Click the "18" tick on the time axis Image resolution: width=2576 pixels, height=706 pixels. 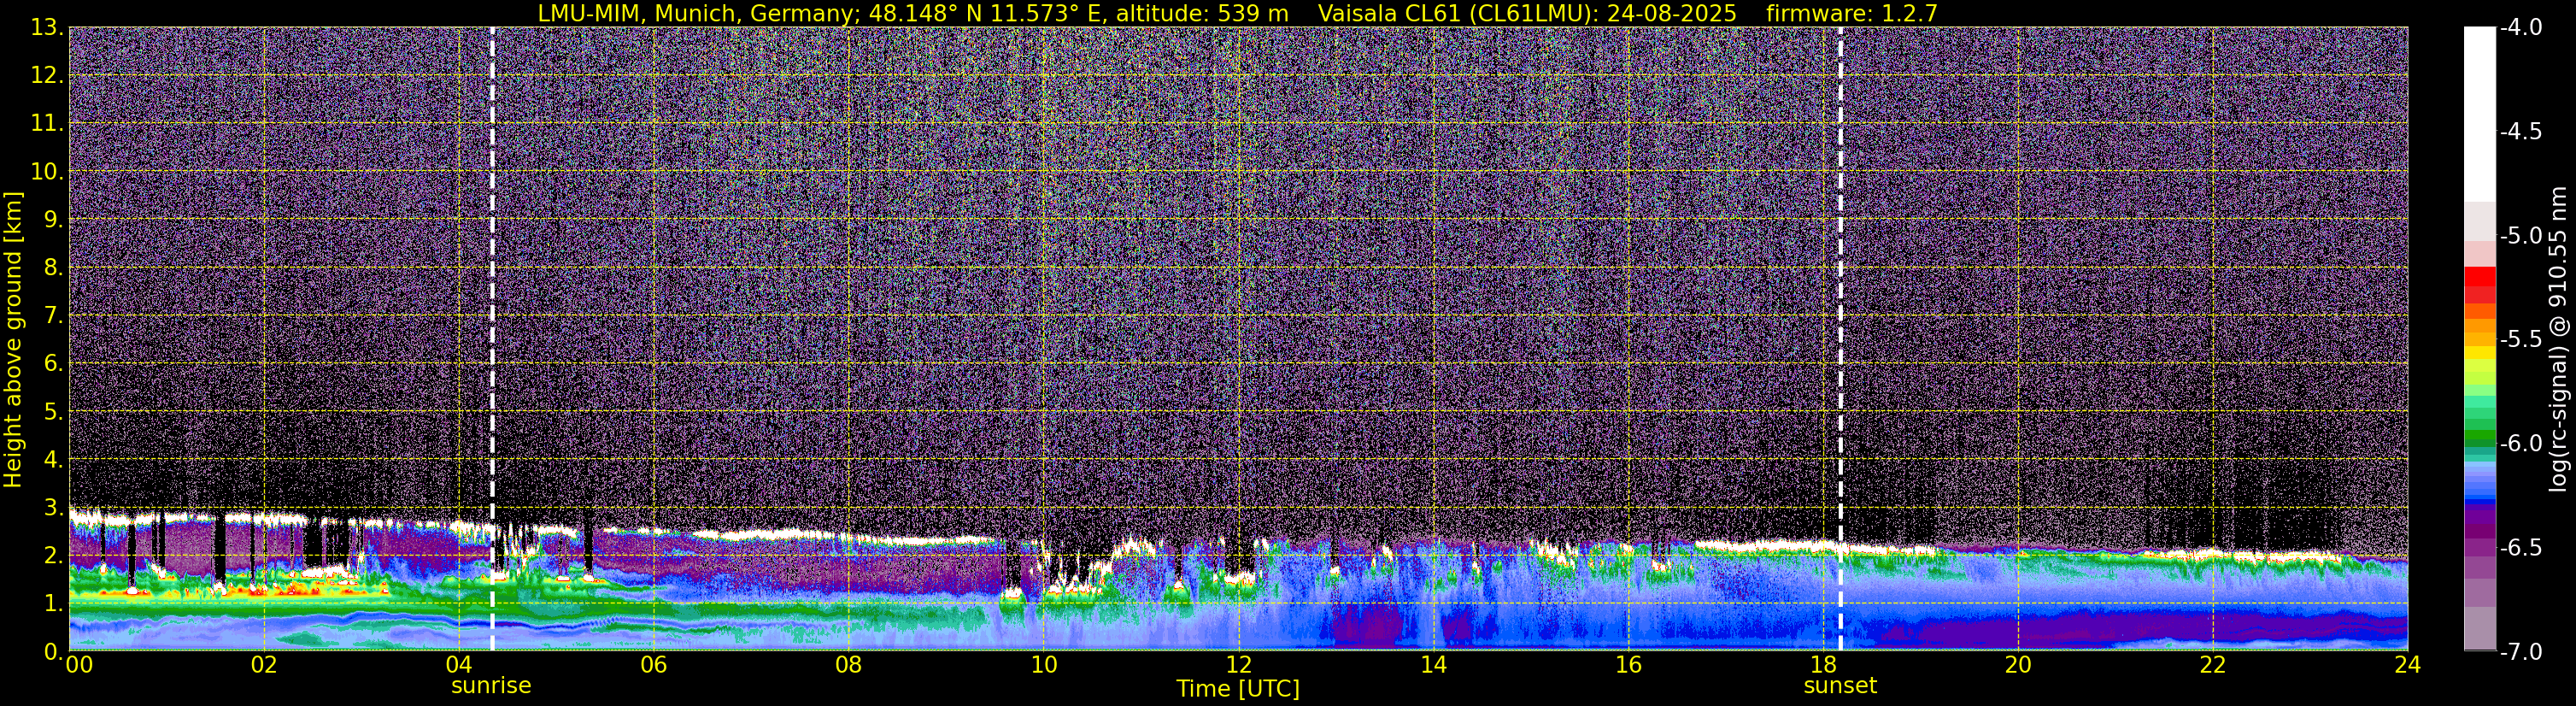pyautogui.click(x=1823, y=665)
